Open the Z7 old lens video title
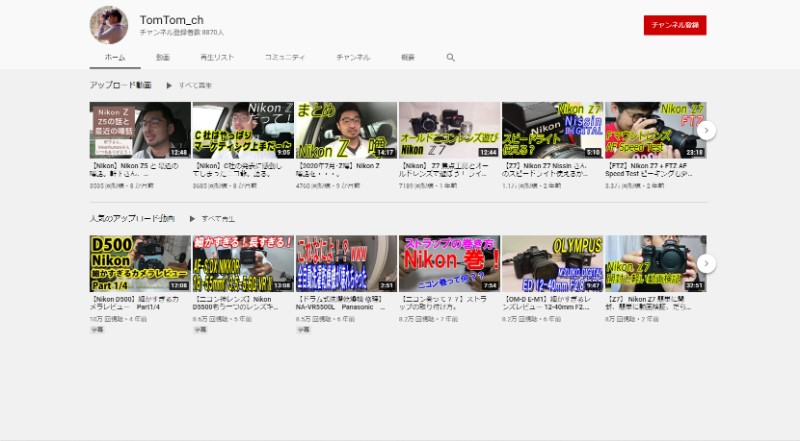The width and height of the screenshot is (800, 441). pyautogui.click(x=444, y=169)
